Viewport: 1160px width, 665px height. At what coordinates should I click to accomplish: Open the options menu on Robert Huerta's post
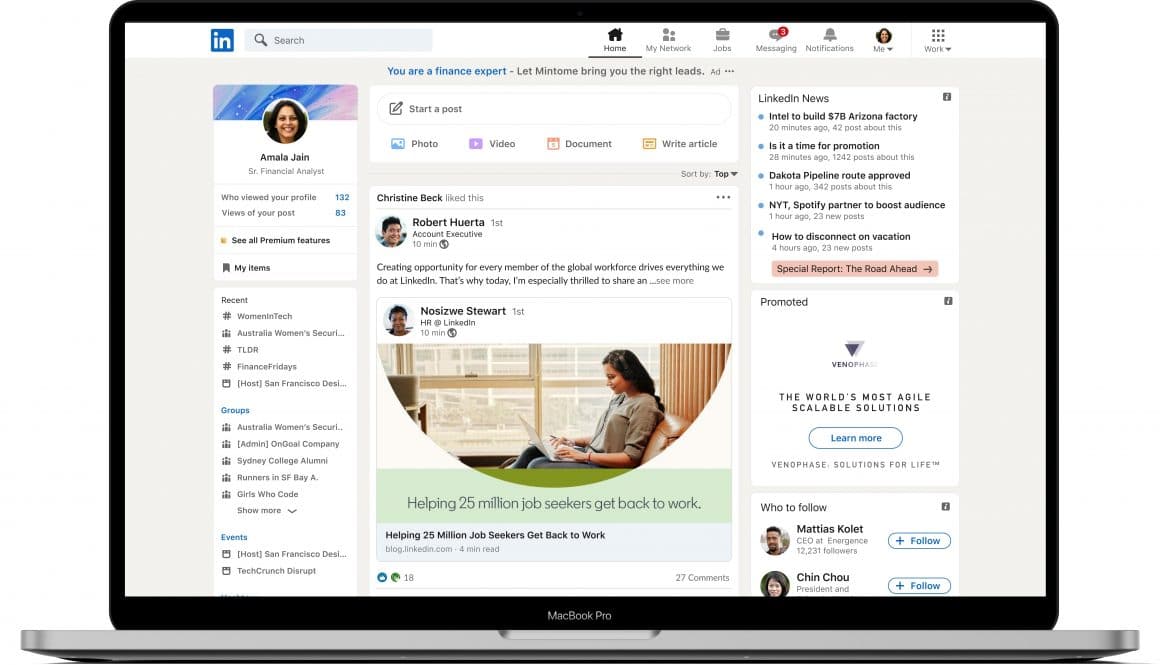point(723,196)
